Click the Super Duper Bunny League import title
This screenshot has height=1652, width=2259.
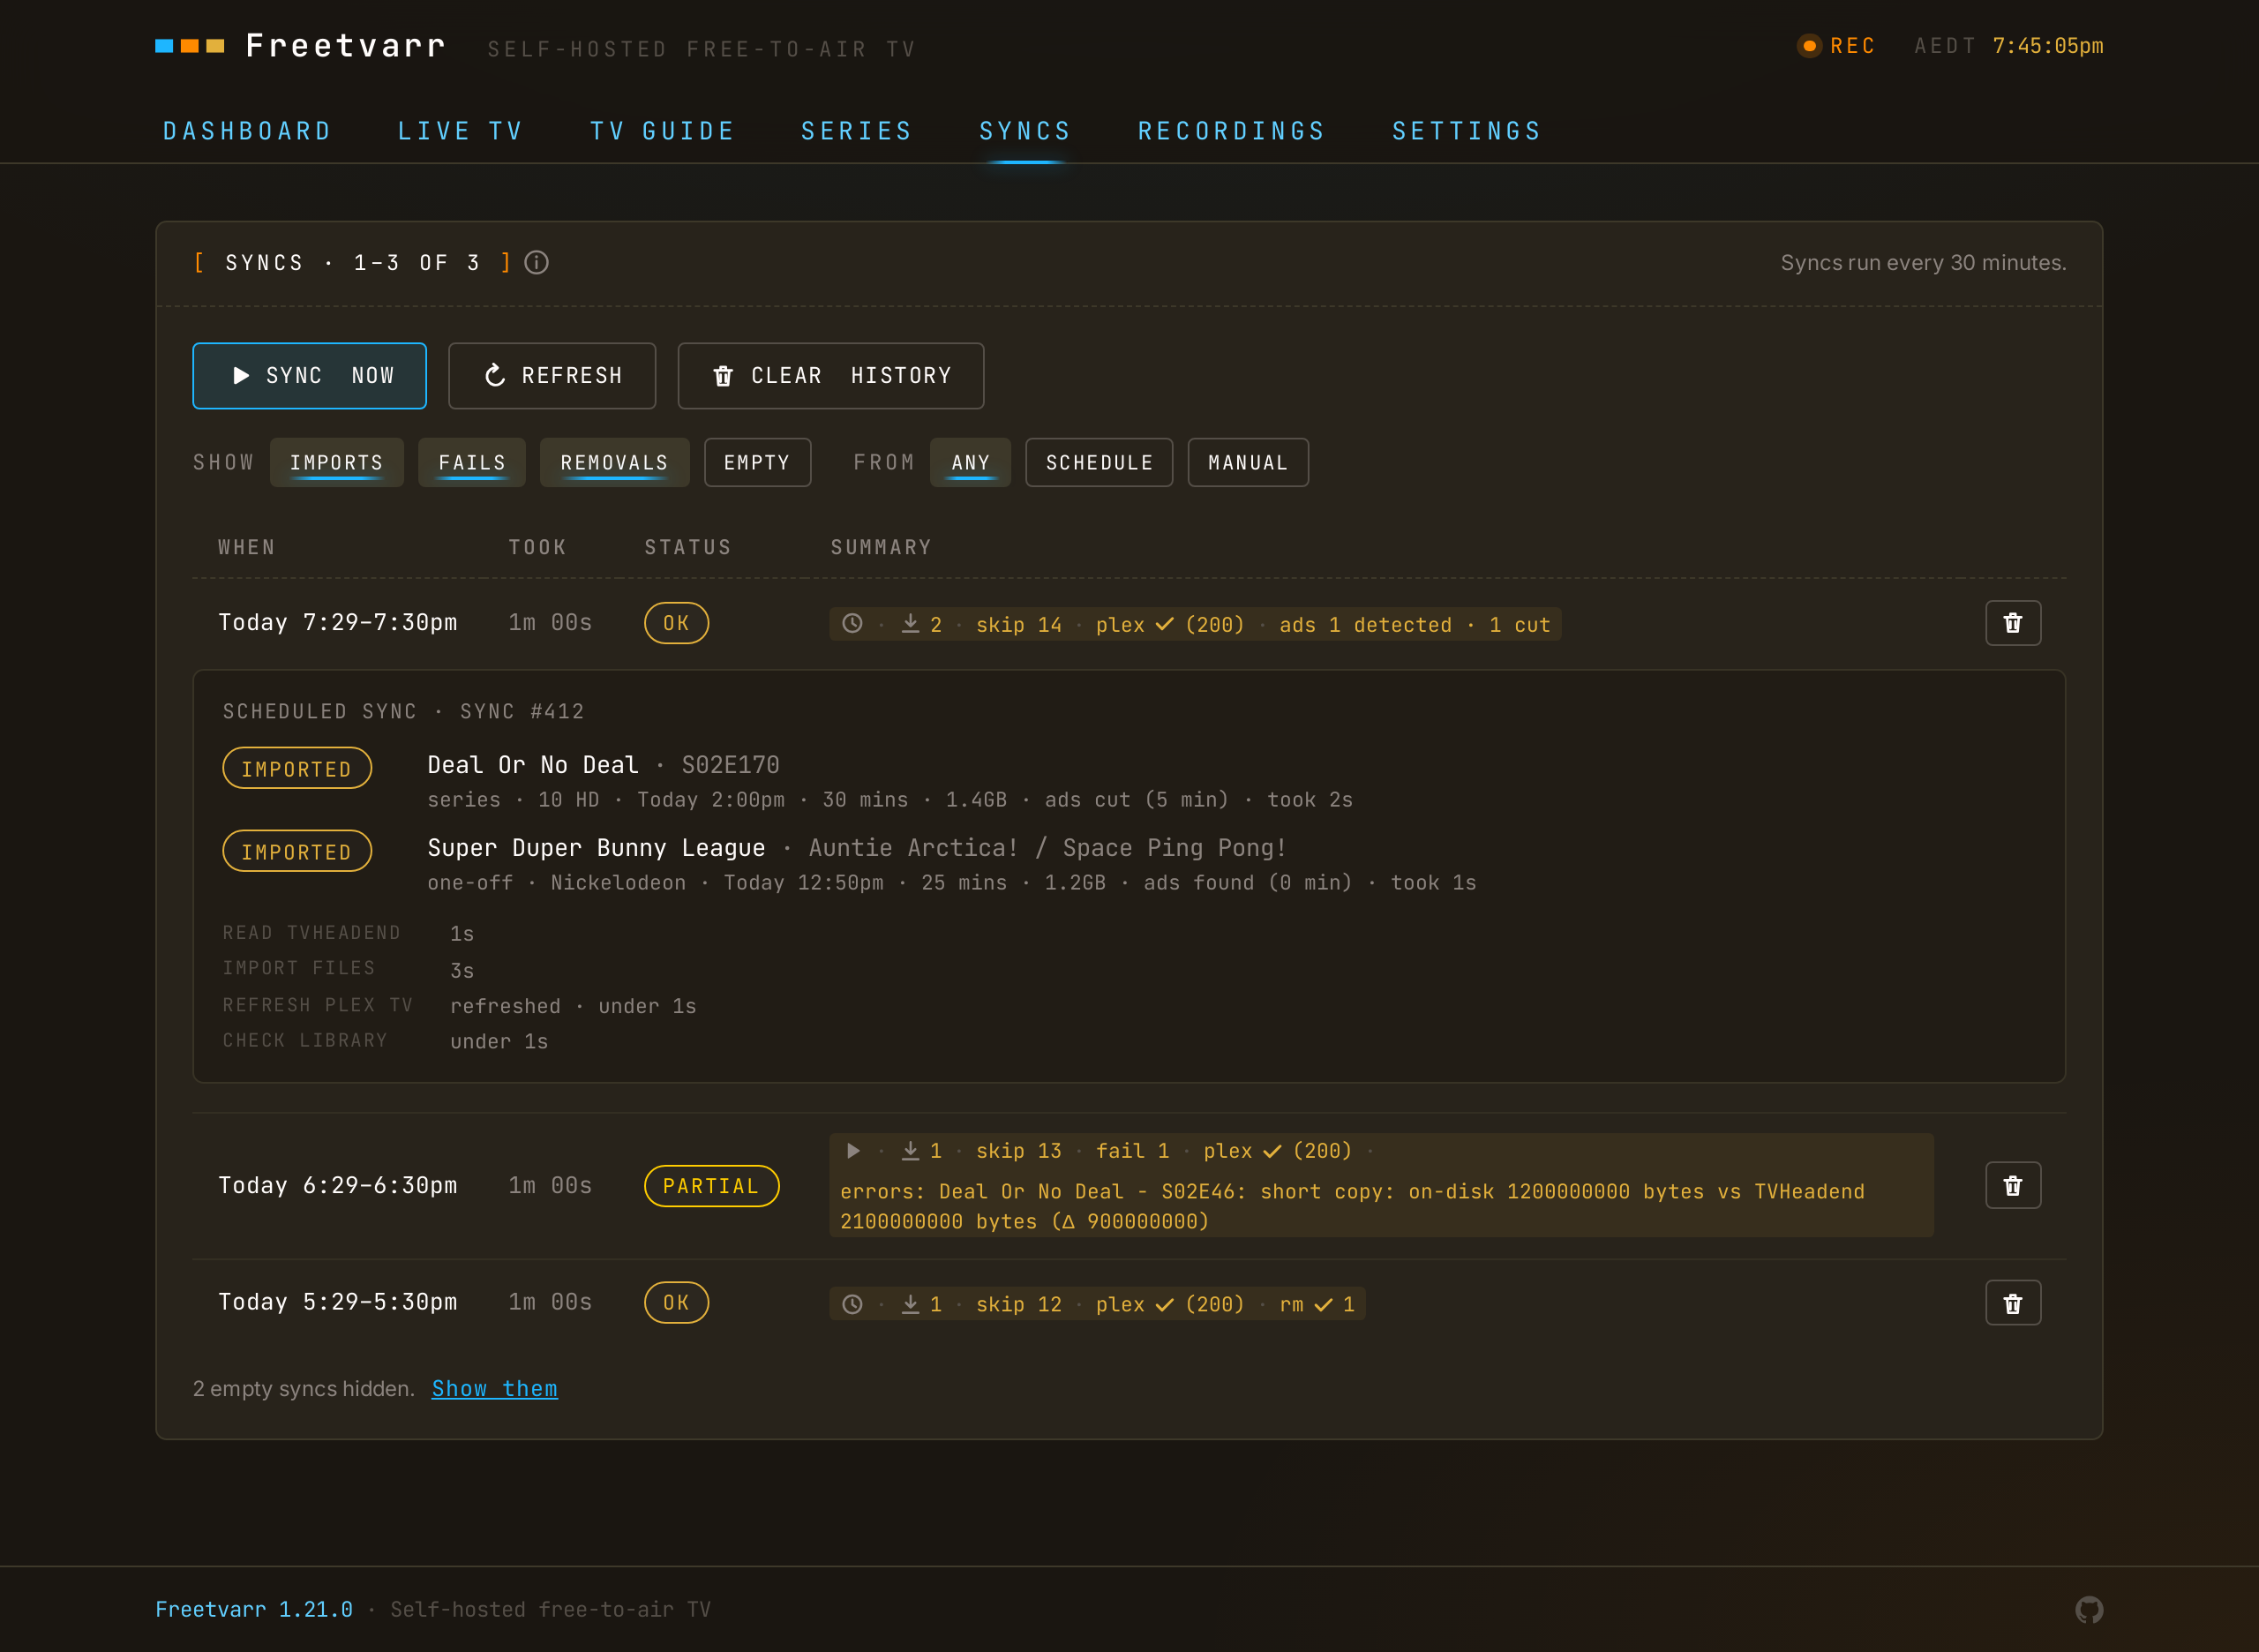(x=597, y=848)
